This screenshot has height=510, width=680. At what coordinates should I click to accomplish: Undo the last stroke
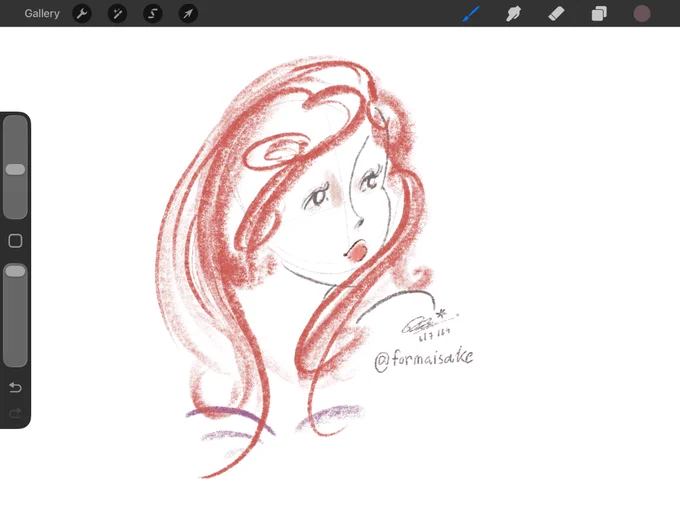[x=15, y=387]
